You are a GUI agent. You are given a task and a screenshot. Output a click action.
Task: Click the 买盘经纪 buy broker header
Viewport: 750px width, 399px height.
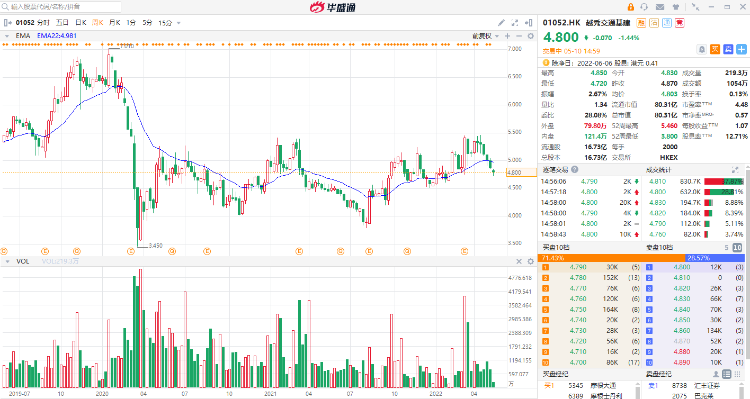[554, 374]
